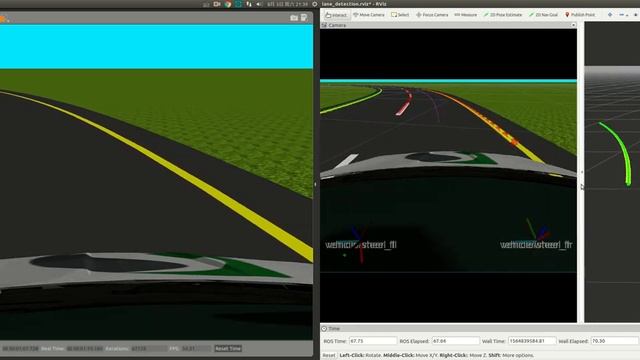This screenshot has height=360, width=640.
Task: Select the Interact tool in RViz
Action: [336, 15]
